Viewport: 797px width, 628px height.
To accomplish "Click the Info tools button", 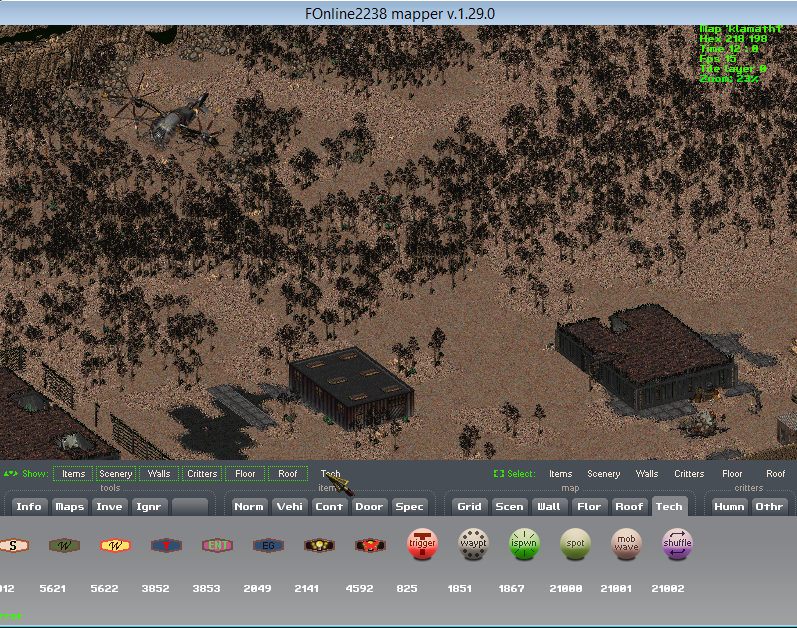I will click(x=29, y=506).
